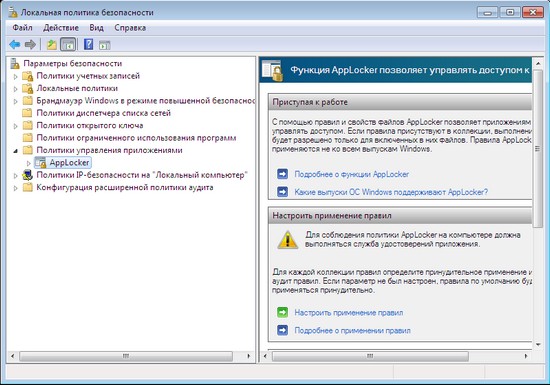550x385 pixels.
Task: Click right pane vertical scroll down arrow
Action: click(538, 345)
